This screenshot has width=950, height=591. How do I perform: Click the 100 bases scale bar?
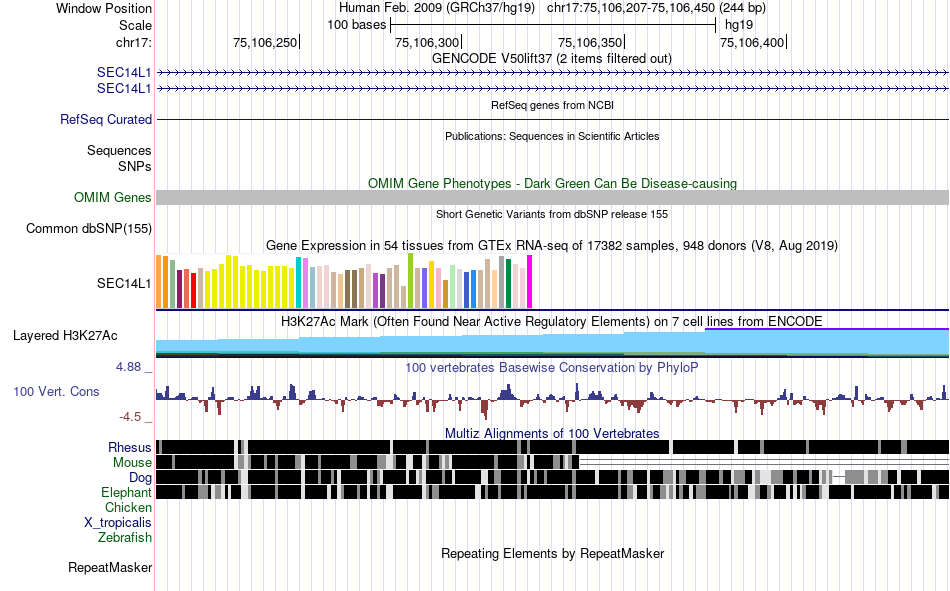coord(553,25)
